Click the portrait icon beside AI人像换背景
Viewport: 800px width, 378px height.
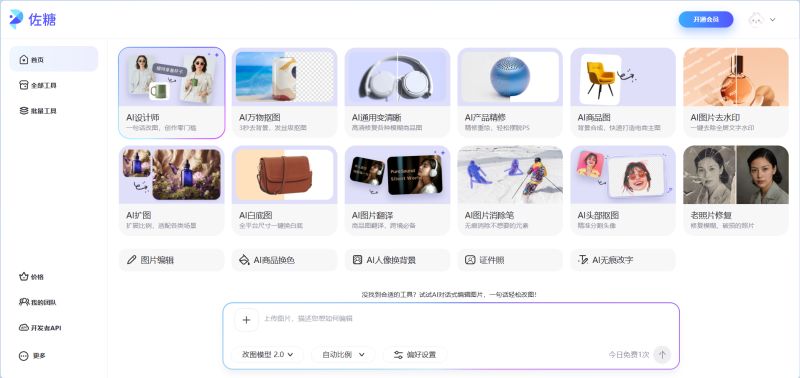pos(357,260)
